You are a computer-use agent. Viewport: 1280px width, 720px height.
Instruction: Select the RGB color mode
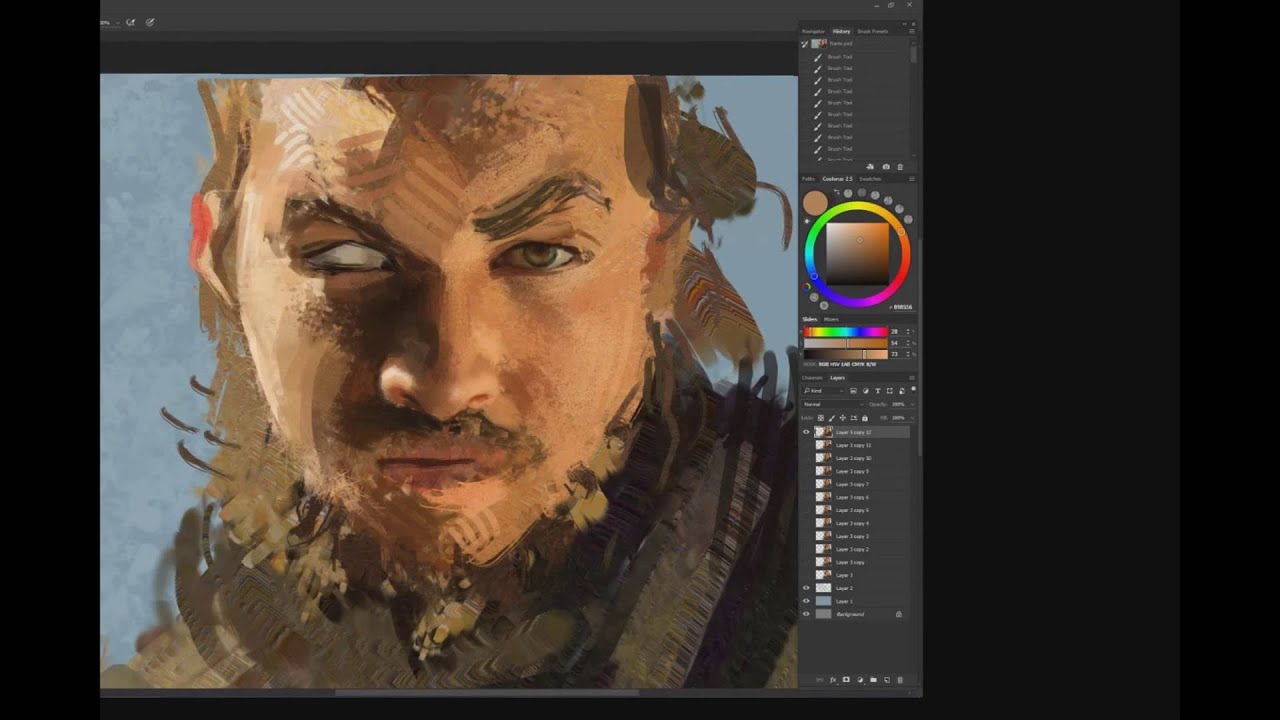coord(824,364)
